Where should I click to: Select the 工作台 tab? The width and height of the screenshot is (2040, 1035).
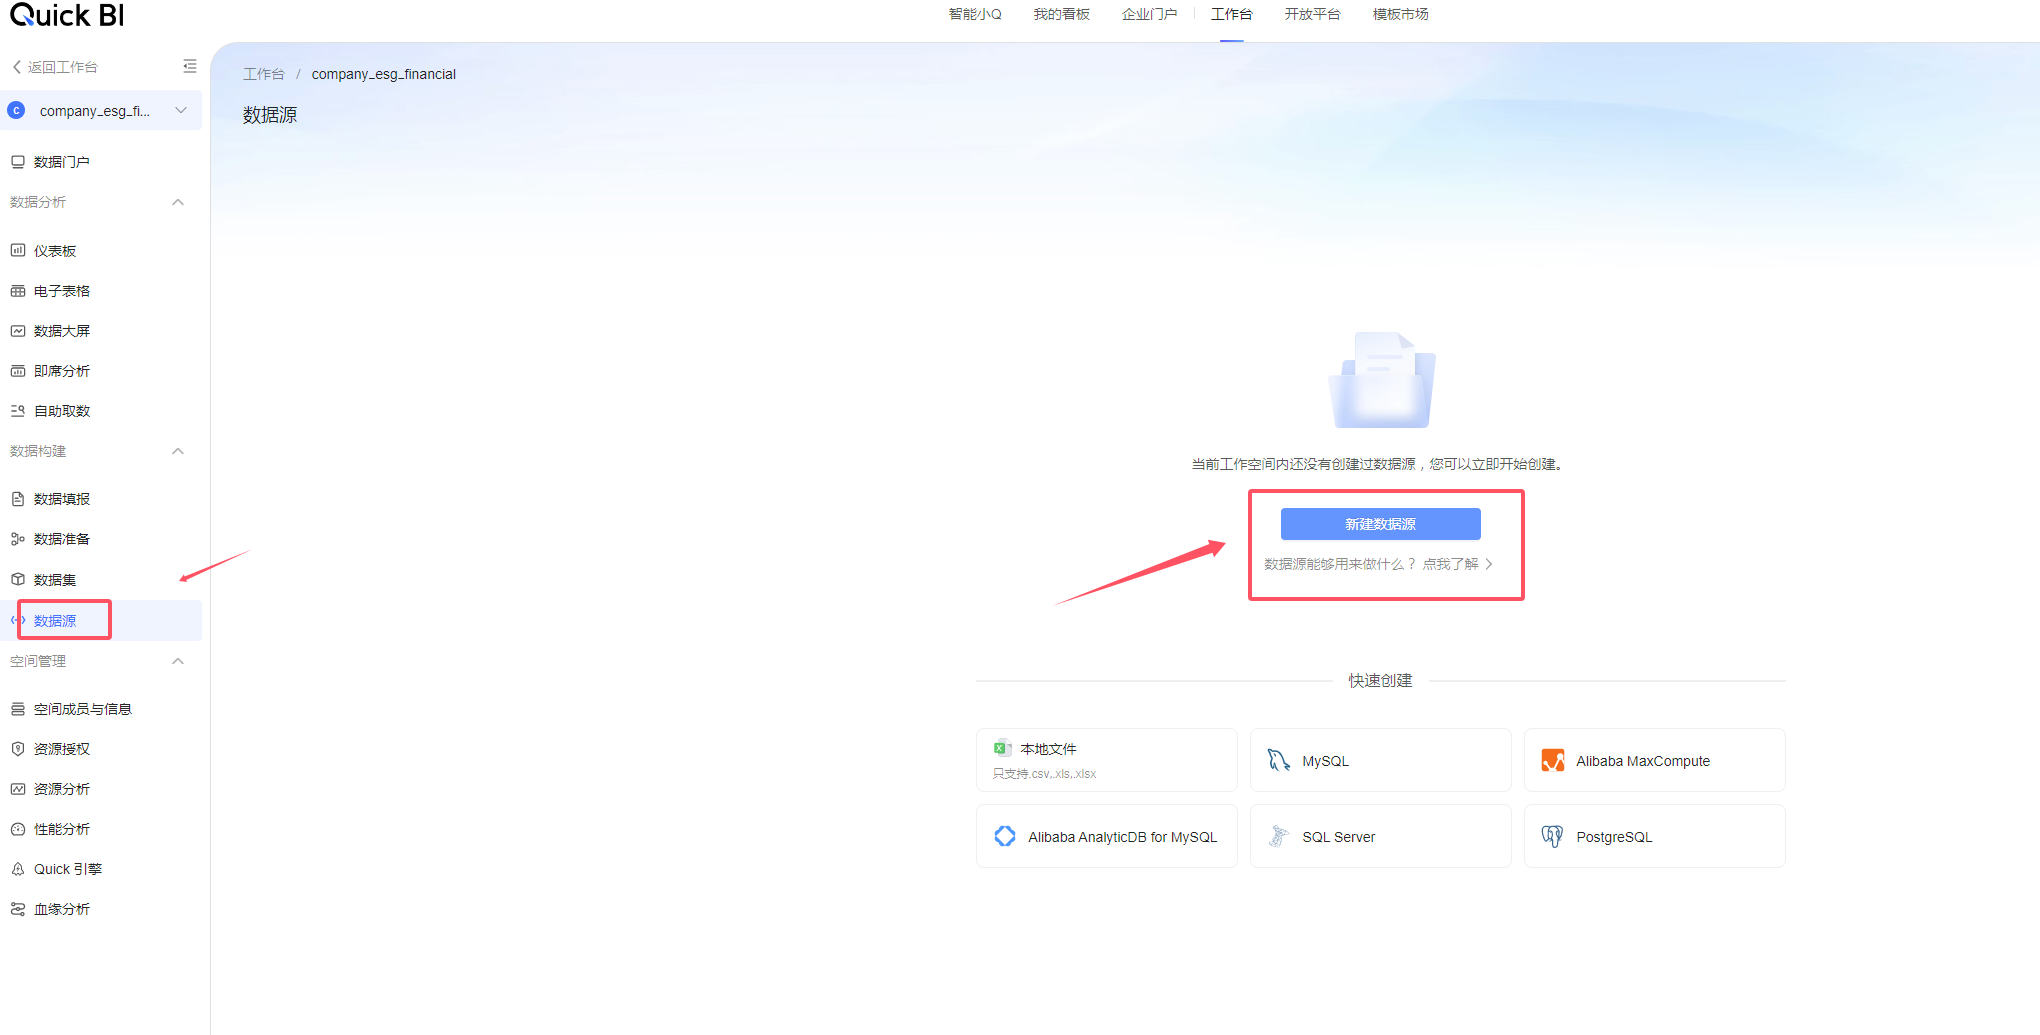[x=1232, y=14]
